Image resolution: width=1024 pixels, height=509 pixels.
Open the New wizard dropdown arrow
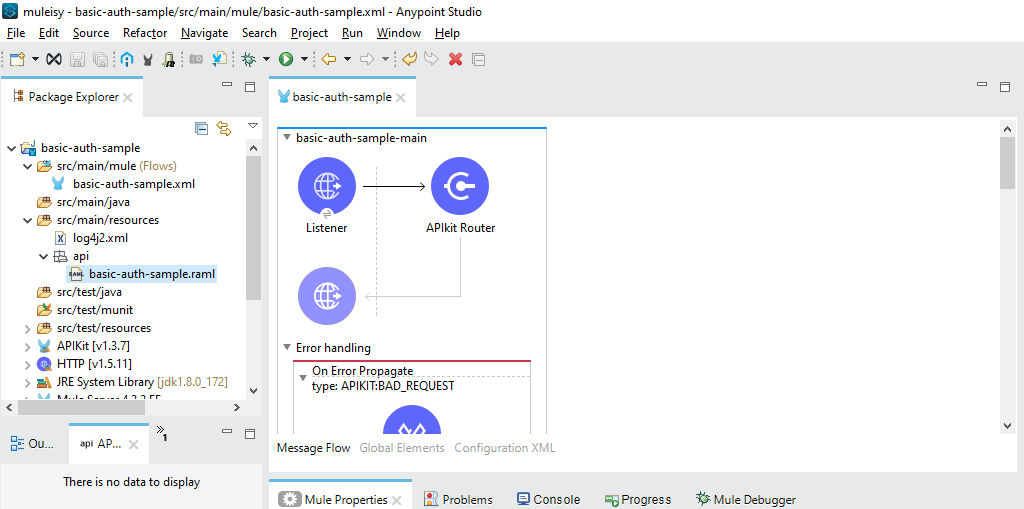35,59
